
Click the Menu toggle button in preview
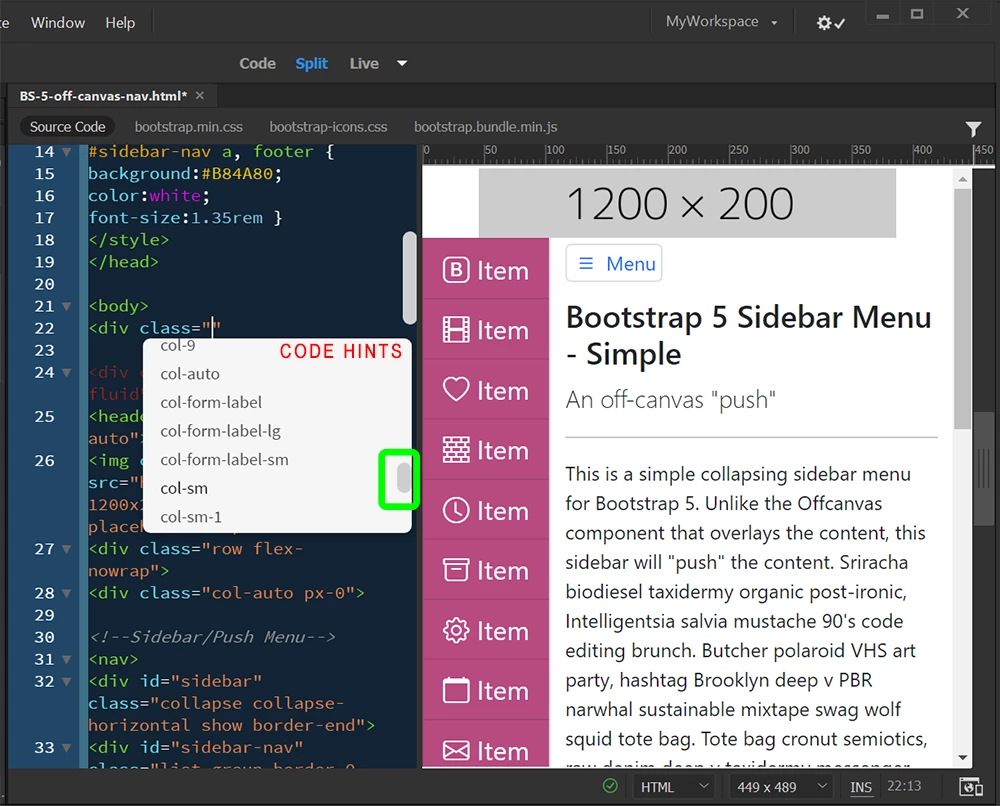click(x=614, y=263)
